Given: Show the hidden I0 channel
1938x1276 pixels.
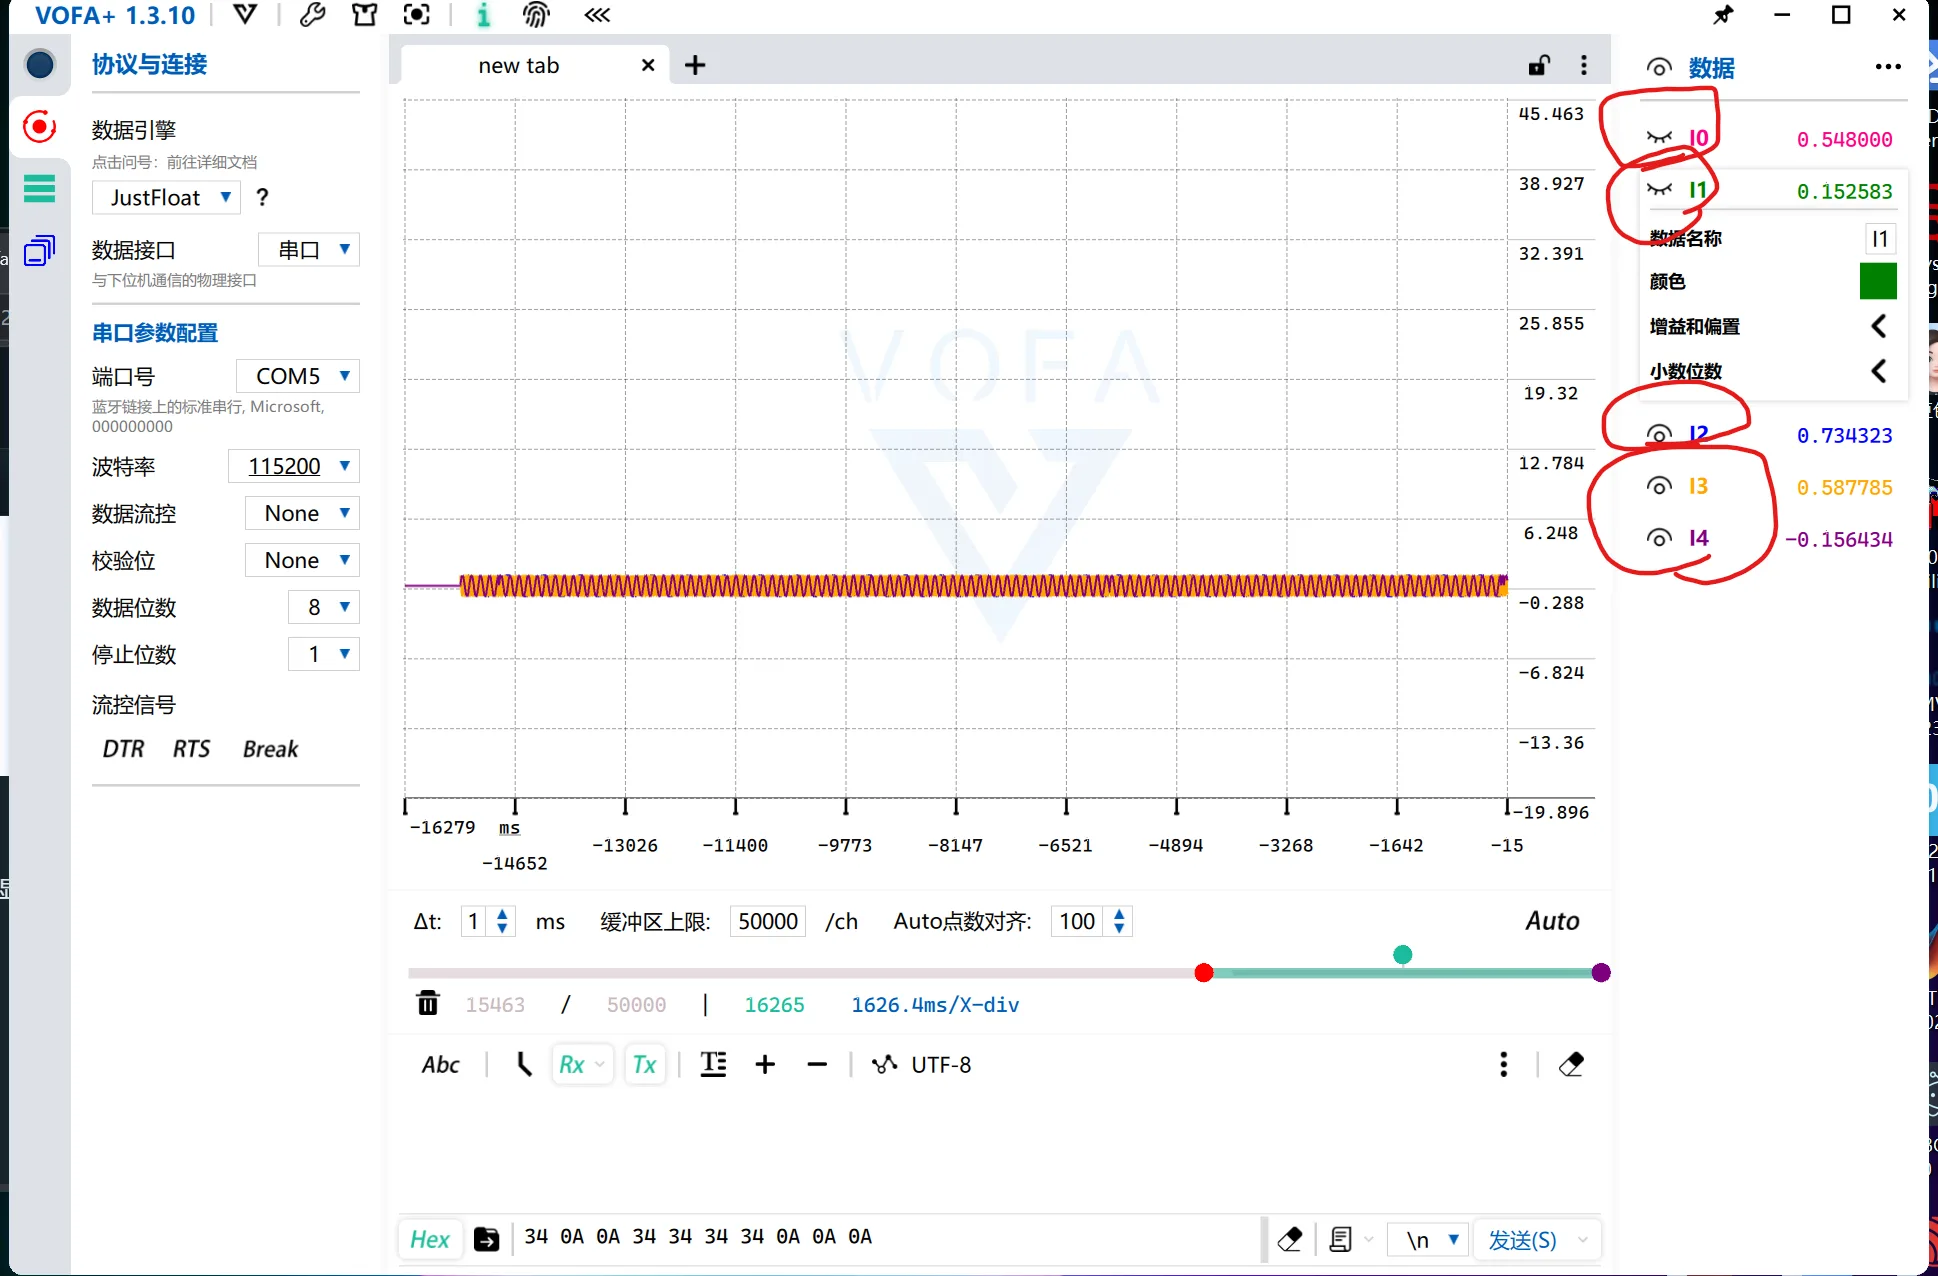Looking at the screenshot, I should tap(1660, 138).
